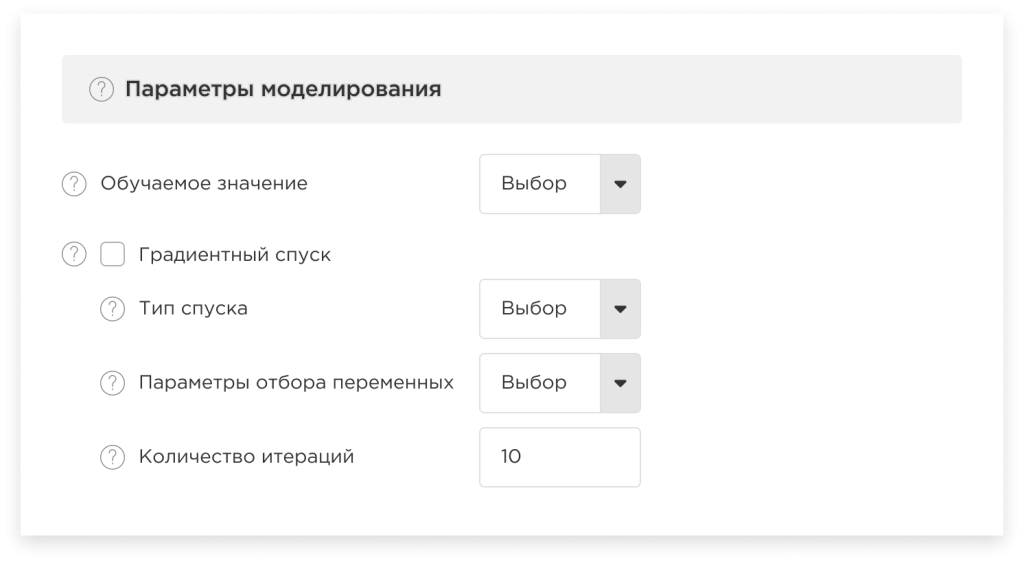Image resolution: width=1024 pixels, height=563 pixels.
Task: Expand the Обучаемое значение dropdown arrow
Action: (620, 184)
